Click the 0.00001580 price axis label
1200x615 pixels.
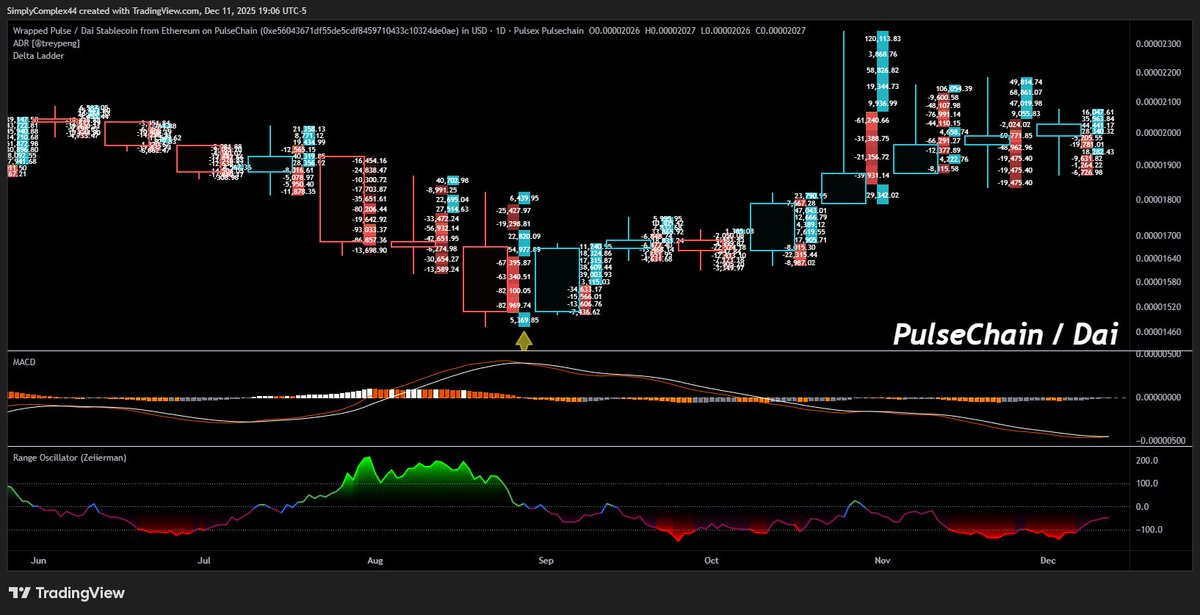[x=1160, y=282]
